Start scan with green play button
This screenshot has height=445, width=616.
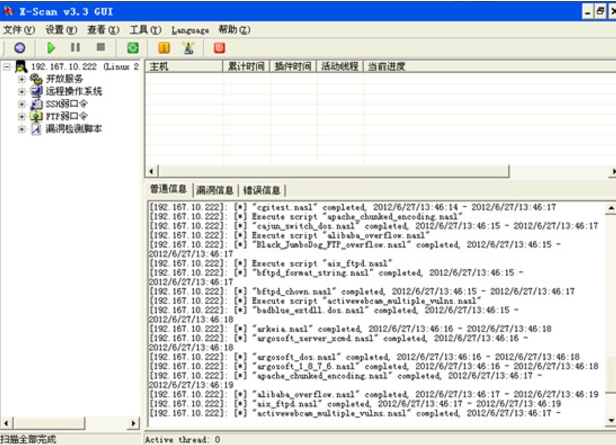coord(51,48)
